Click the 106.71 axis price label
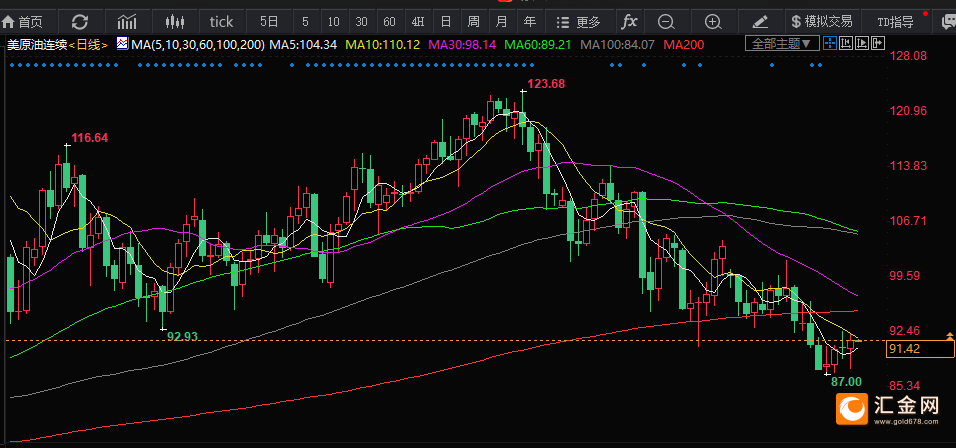This screenshot has height=448, width=956. [908, 220]
